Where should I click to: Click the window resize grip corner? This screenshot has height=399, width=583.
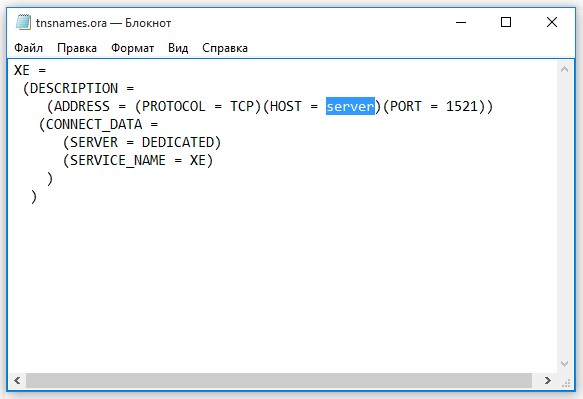pyautogui.click(x=566, y=382)
